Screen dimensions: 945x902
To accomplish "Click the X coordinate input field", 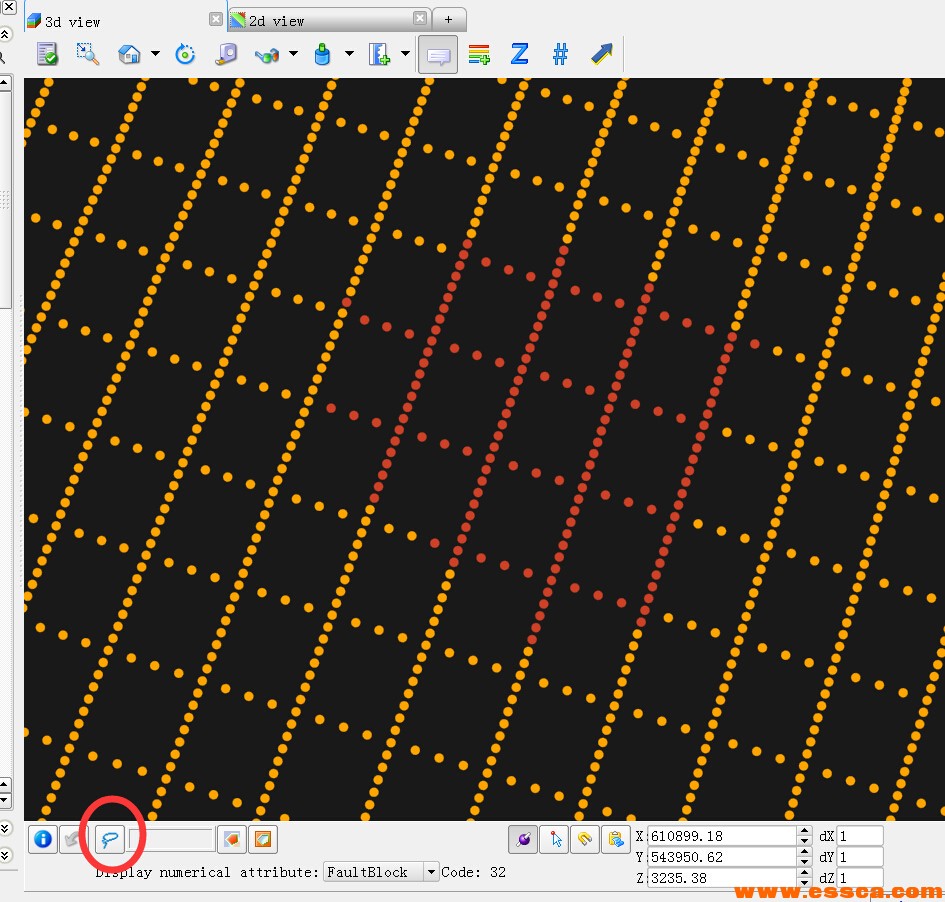I will (x=722, y=836).
